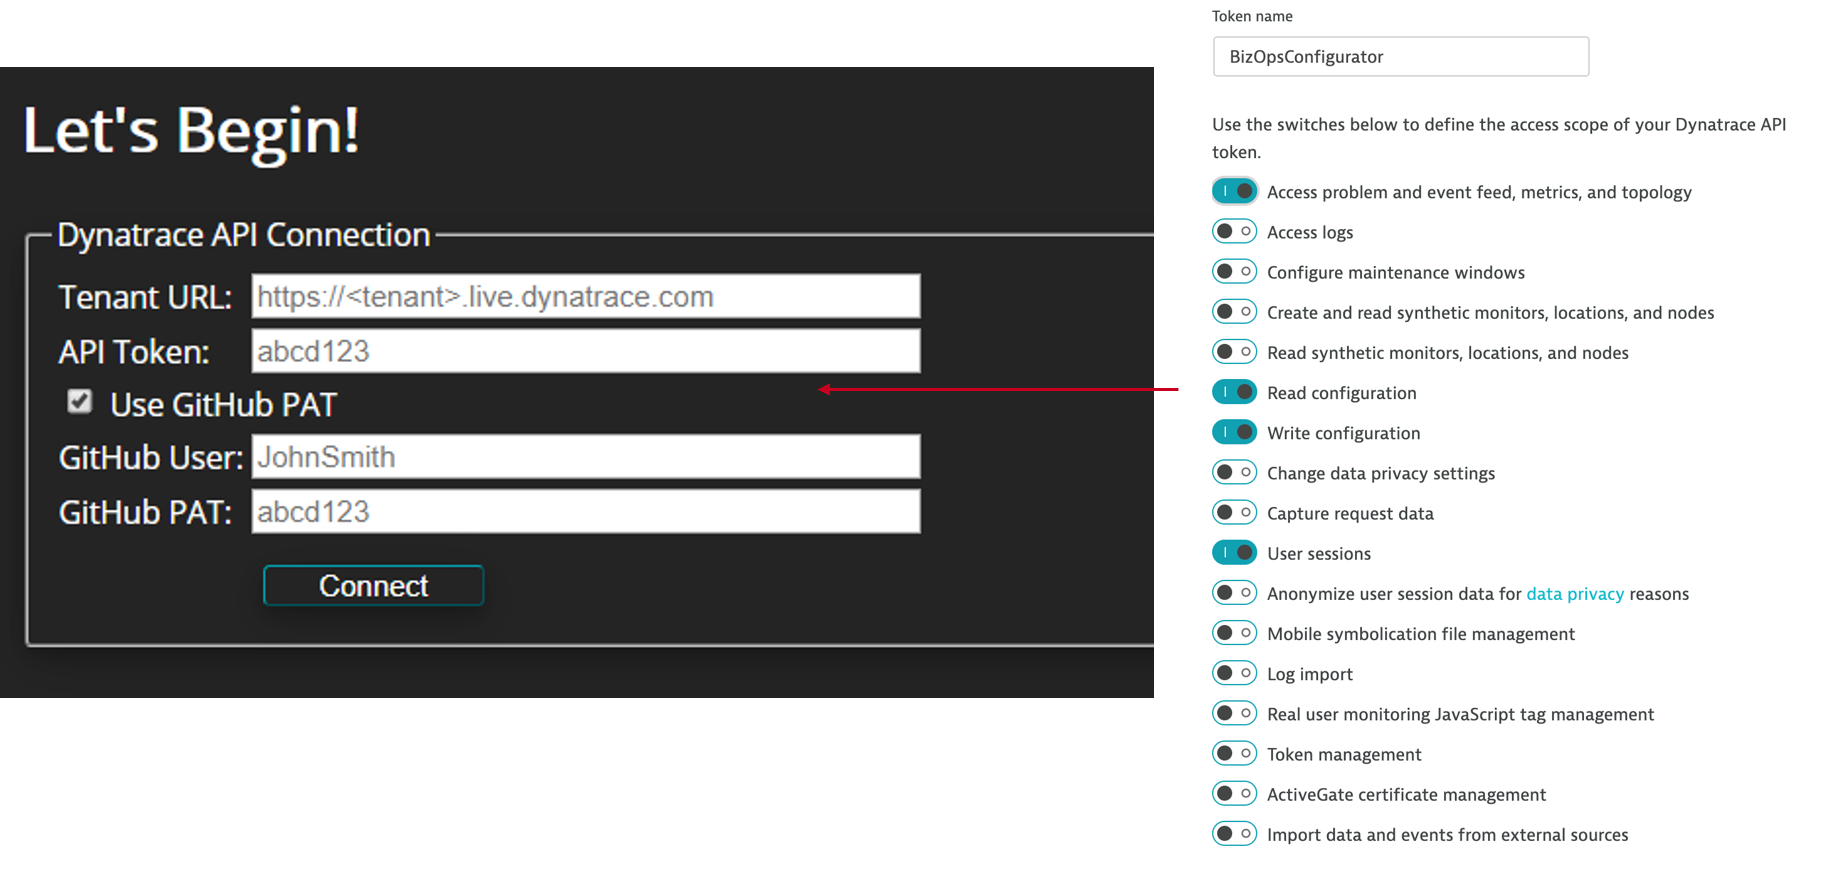Turn on Capture request data switch
The width and height of the screenshot is (1838, 871).
click(x=1234, y=512)
